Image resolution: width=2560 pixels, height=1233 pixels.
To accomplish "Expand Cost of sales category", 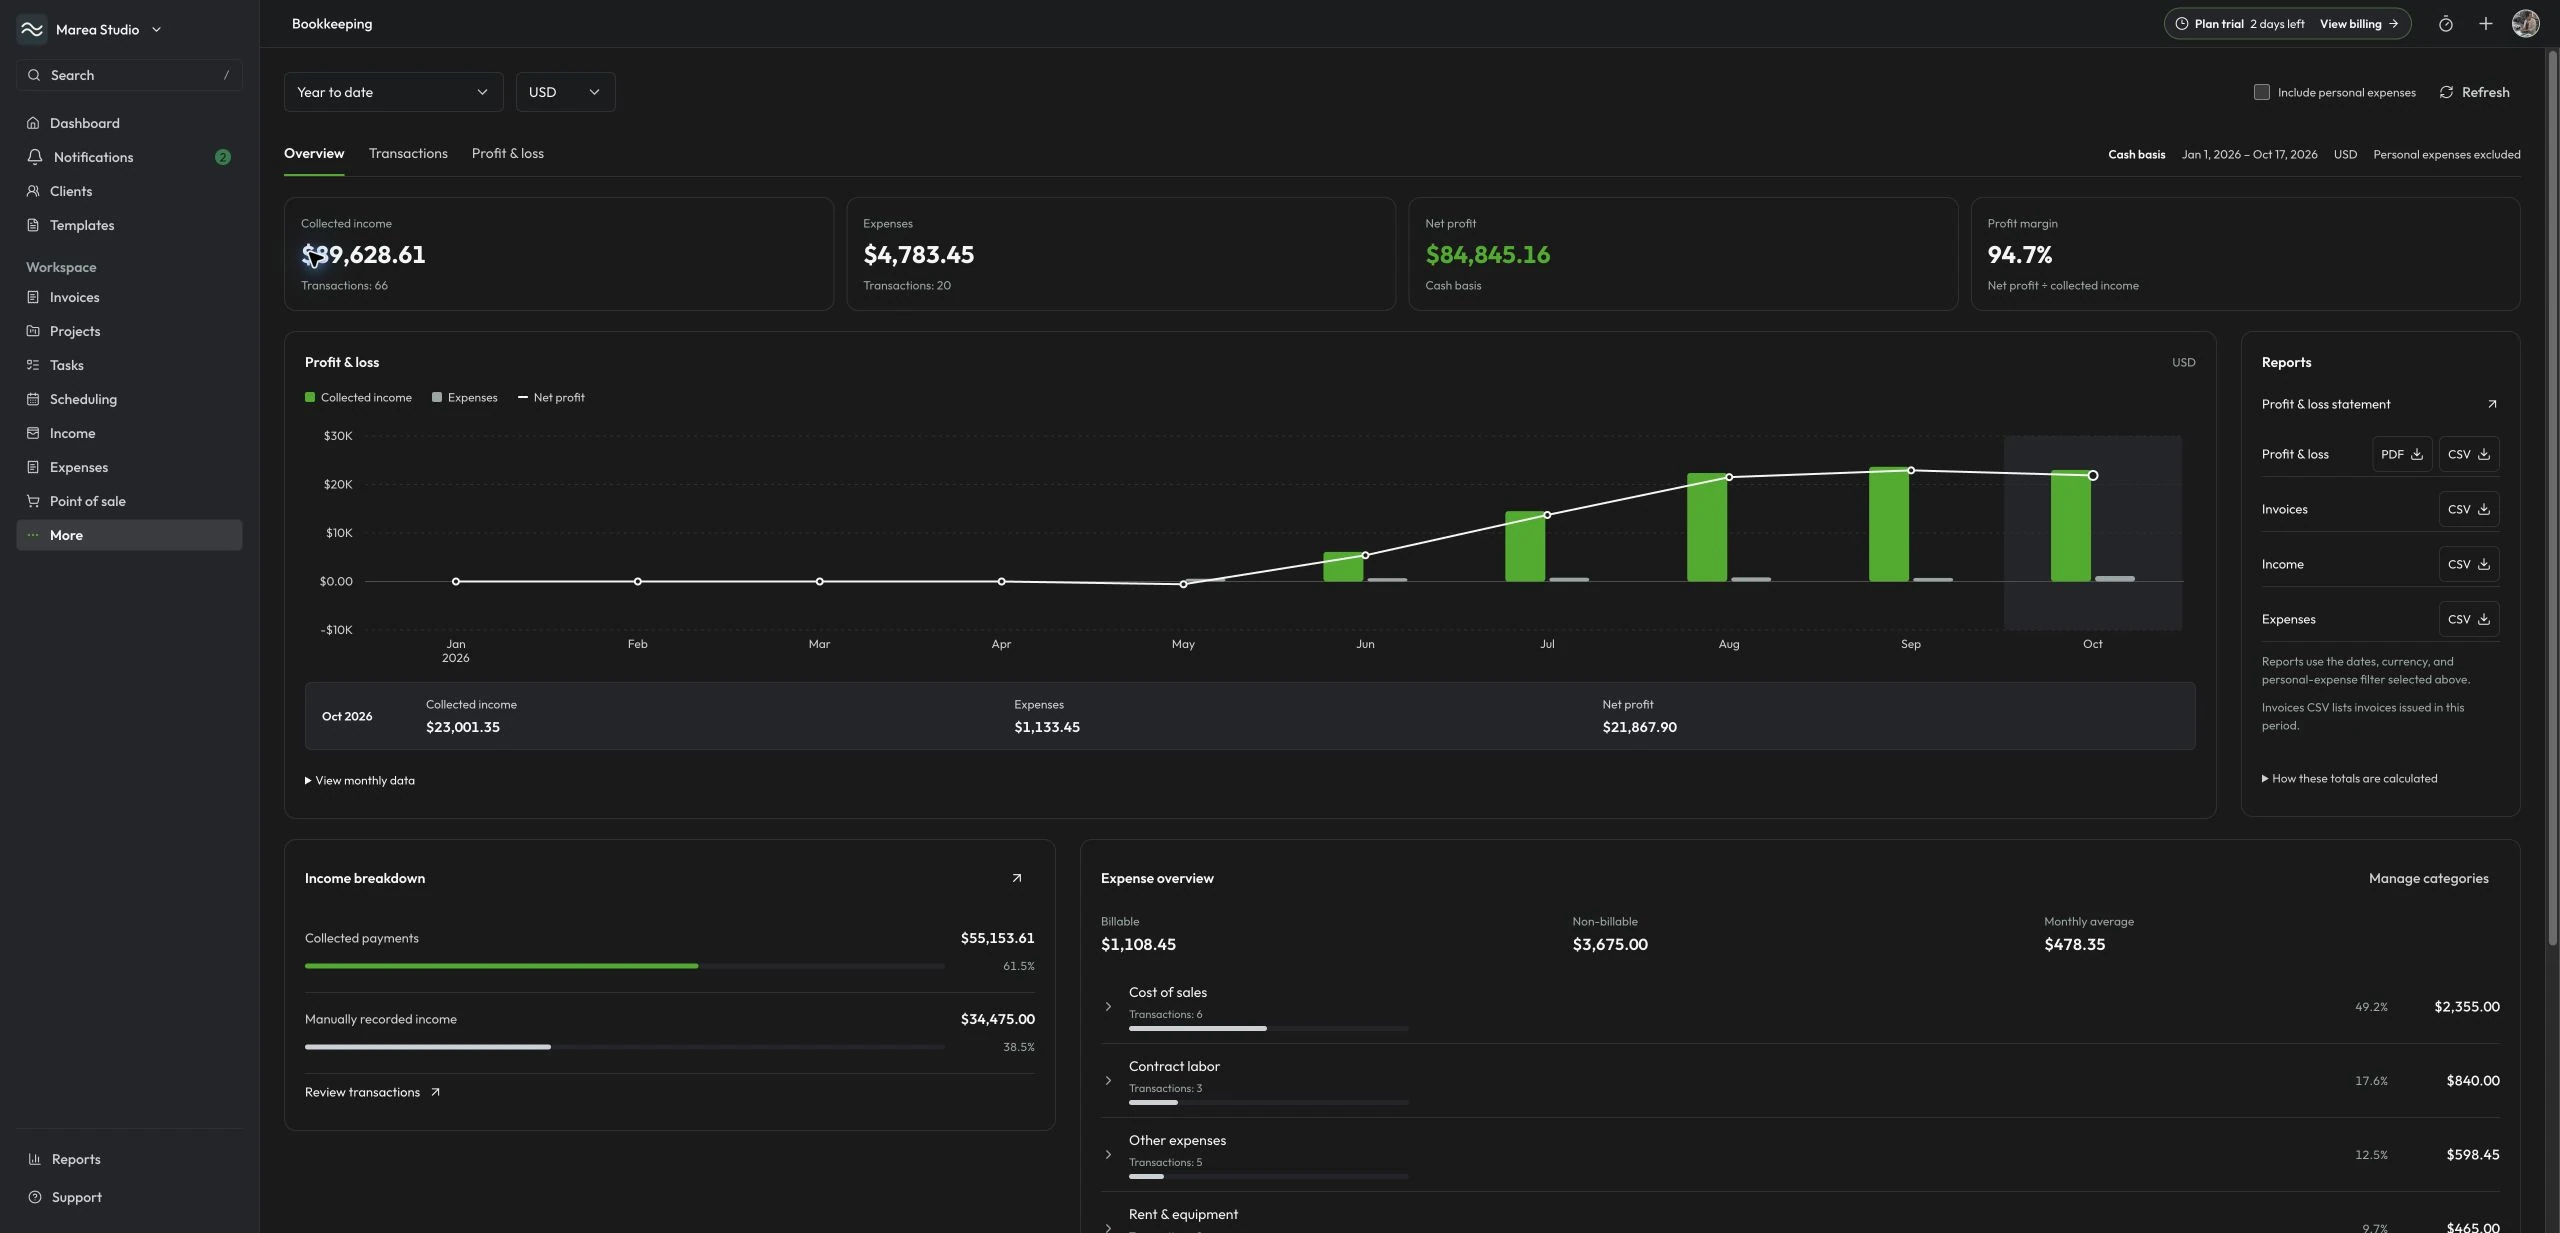I will [x=1107, y=1006].
